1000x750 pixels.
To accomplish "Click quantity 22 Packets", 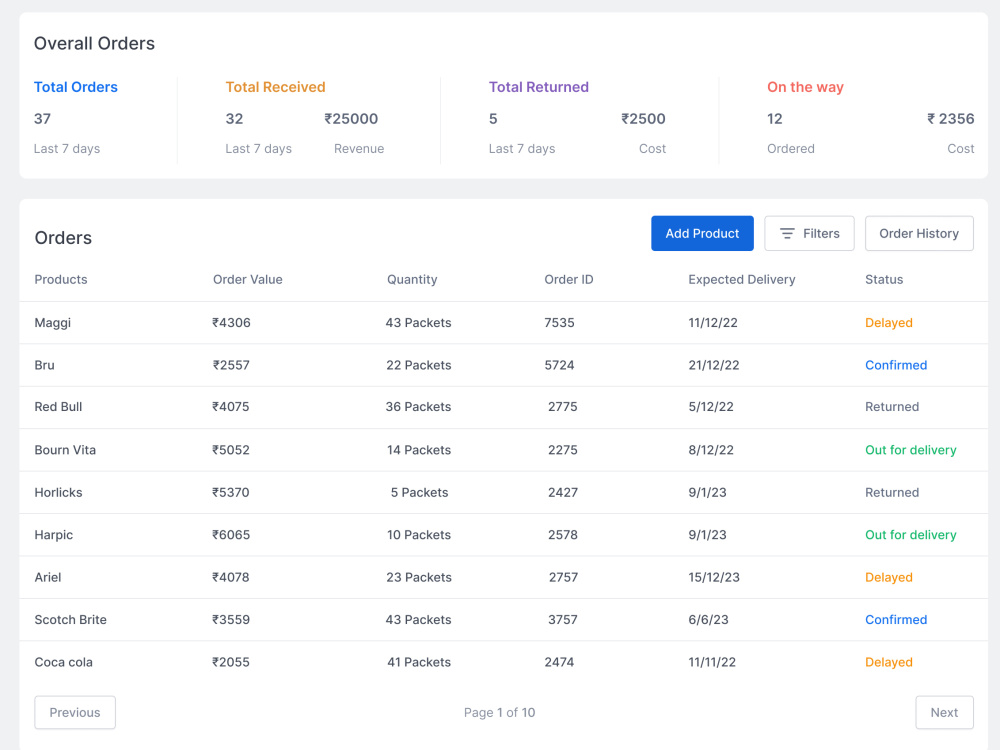I will tap(419, 365).
